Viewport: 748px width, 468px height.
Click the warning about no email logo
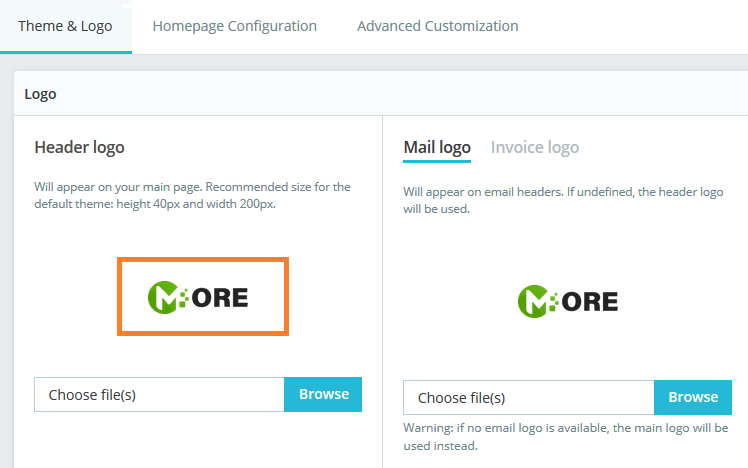[x=566, y=437]
